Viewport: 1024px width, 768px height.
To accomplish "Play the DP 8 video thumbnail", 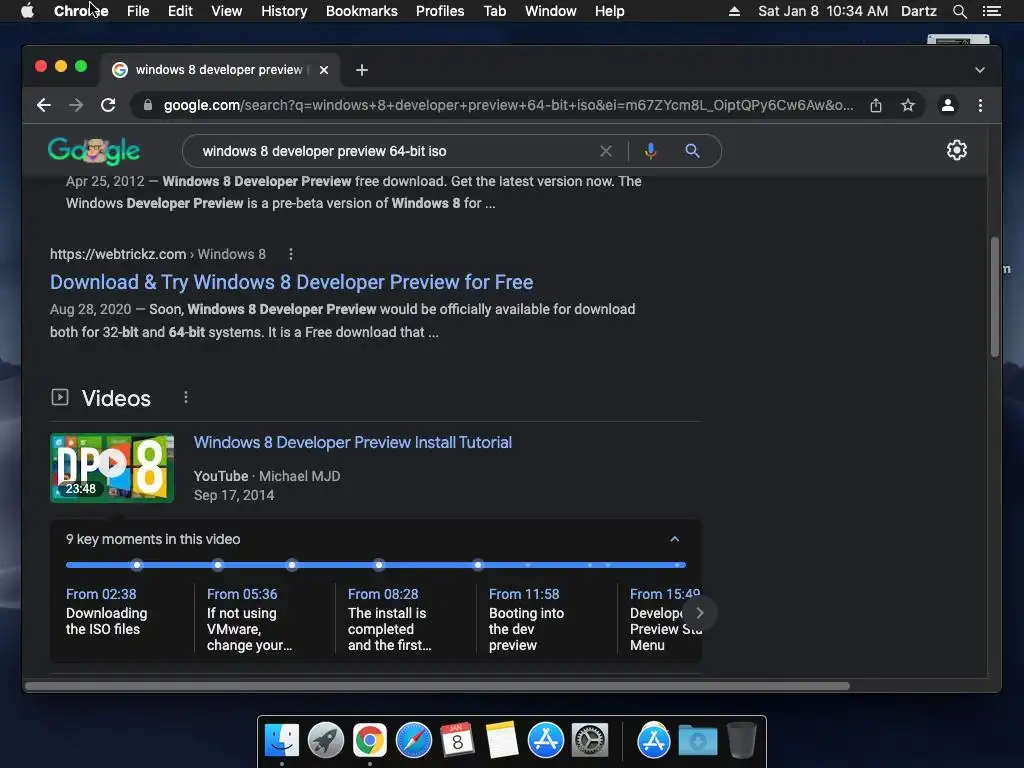I will (112, 468).
